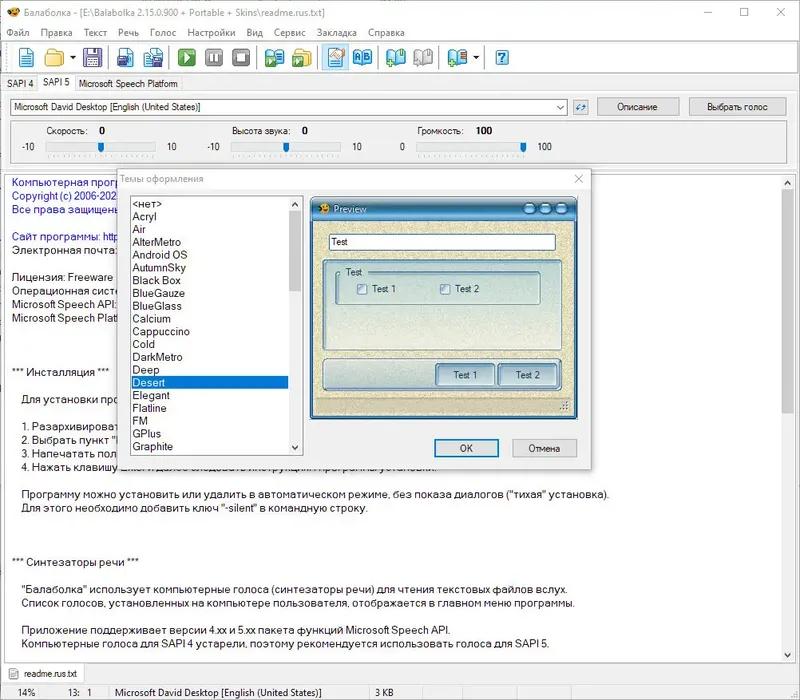Open the Файл menu
Screen dimensions: 800x700
click(18, 33)
